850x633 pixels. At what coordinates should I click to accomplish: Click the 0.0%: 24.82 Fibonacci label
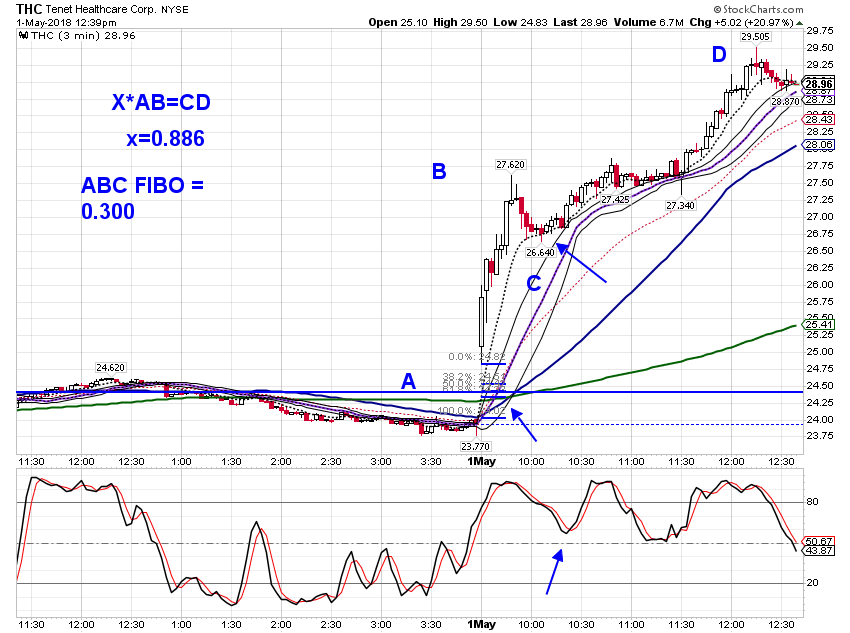click(476, 357)
